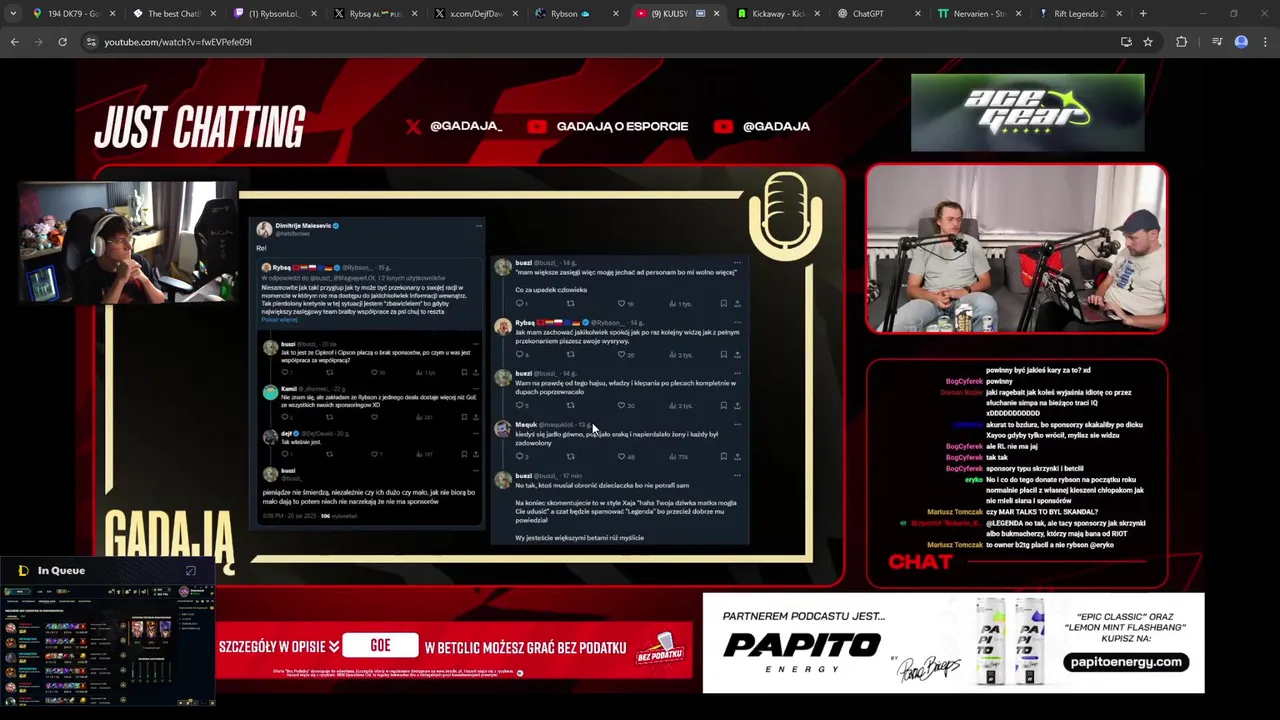Click the podcast hosts camera feed
Screen dimensions: 1280x720
click(1016, 249)
